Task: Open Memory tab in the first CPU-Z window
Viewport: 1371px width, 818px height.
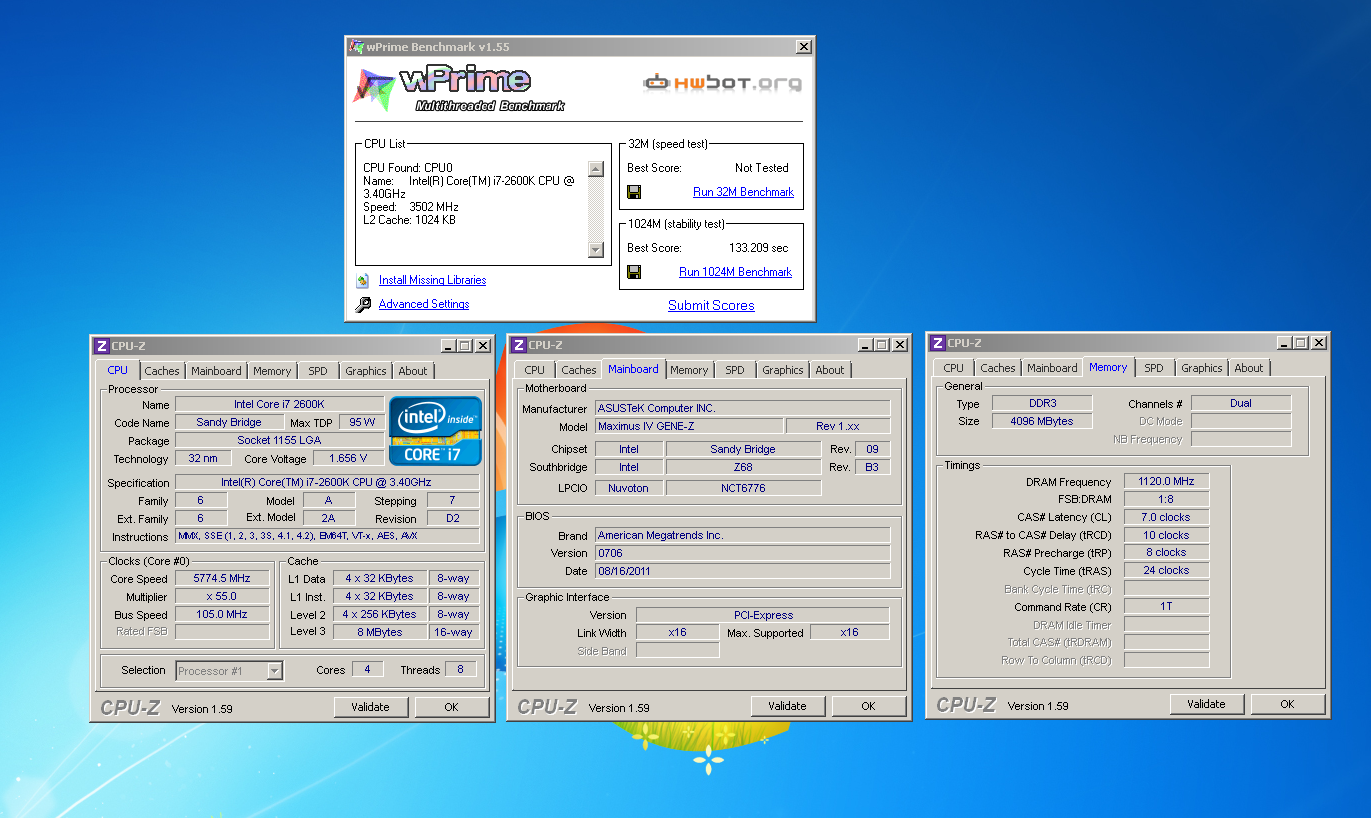Action: (x=272, y=371)
